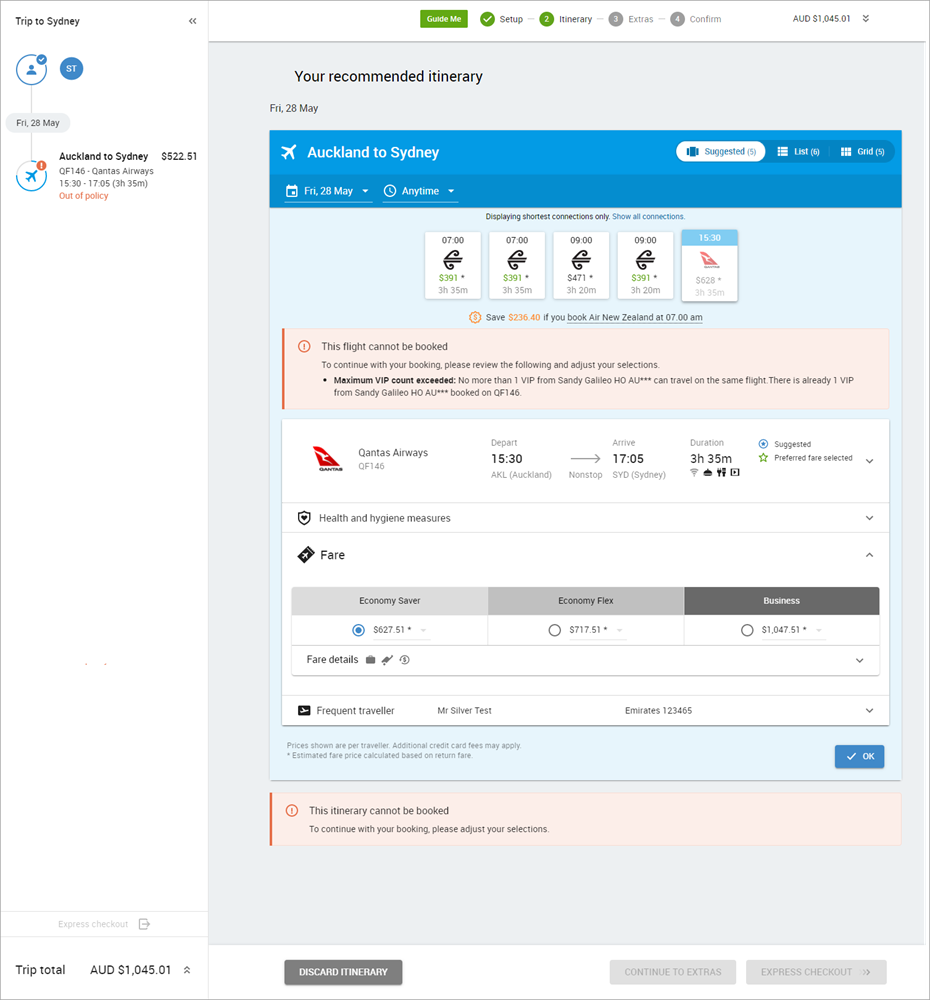The image size is (930, 1000).
Task: Click the Qantas Airways logo in flight details
Action: (x=328, y=459)
